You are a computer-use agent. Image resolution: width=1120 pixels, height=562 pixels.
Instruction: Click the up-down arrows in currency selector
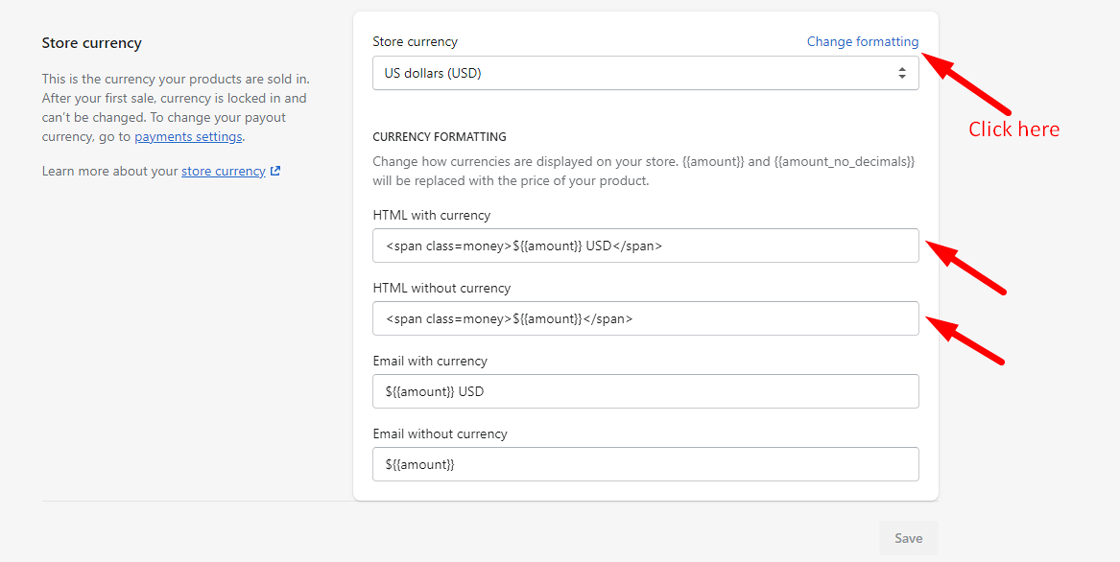point(902,73)
